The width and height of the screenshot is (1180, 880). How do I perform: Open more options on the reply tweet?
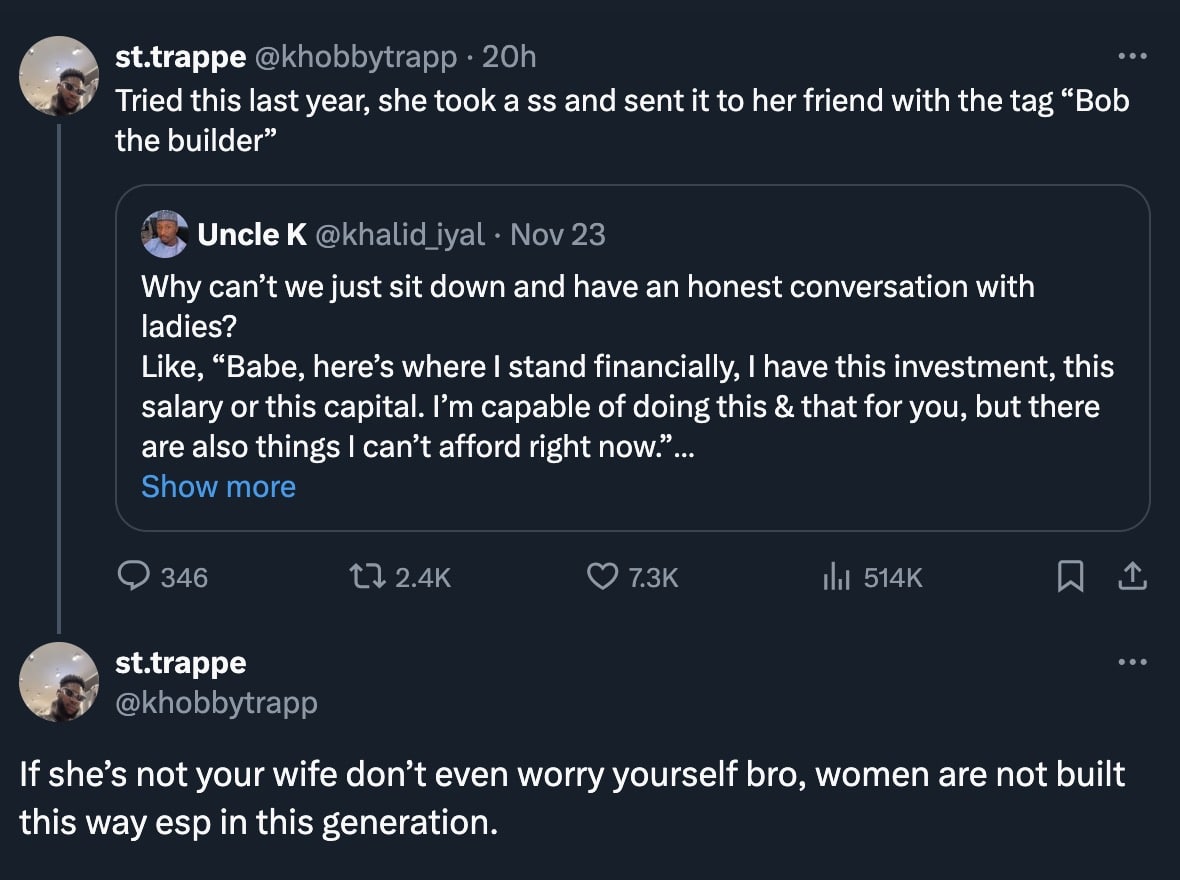point(1131,661)
